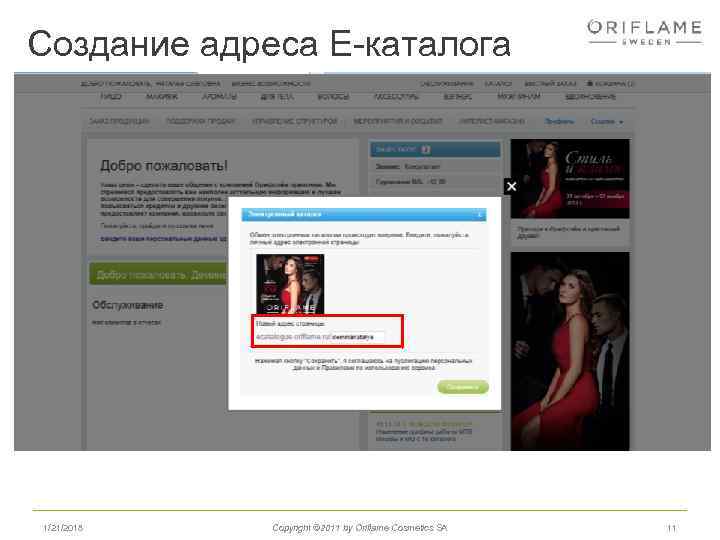The height and width of the screenshot is (540, 720).
Task: Open the АКСЕССУАРЫ menu item
Action: [396, 97]
